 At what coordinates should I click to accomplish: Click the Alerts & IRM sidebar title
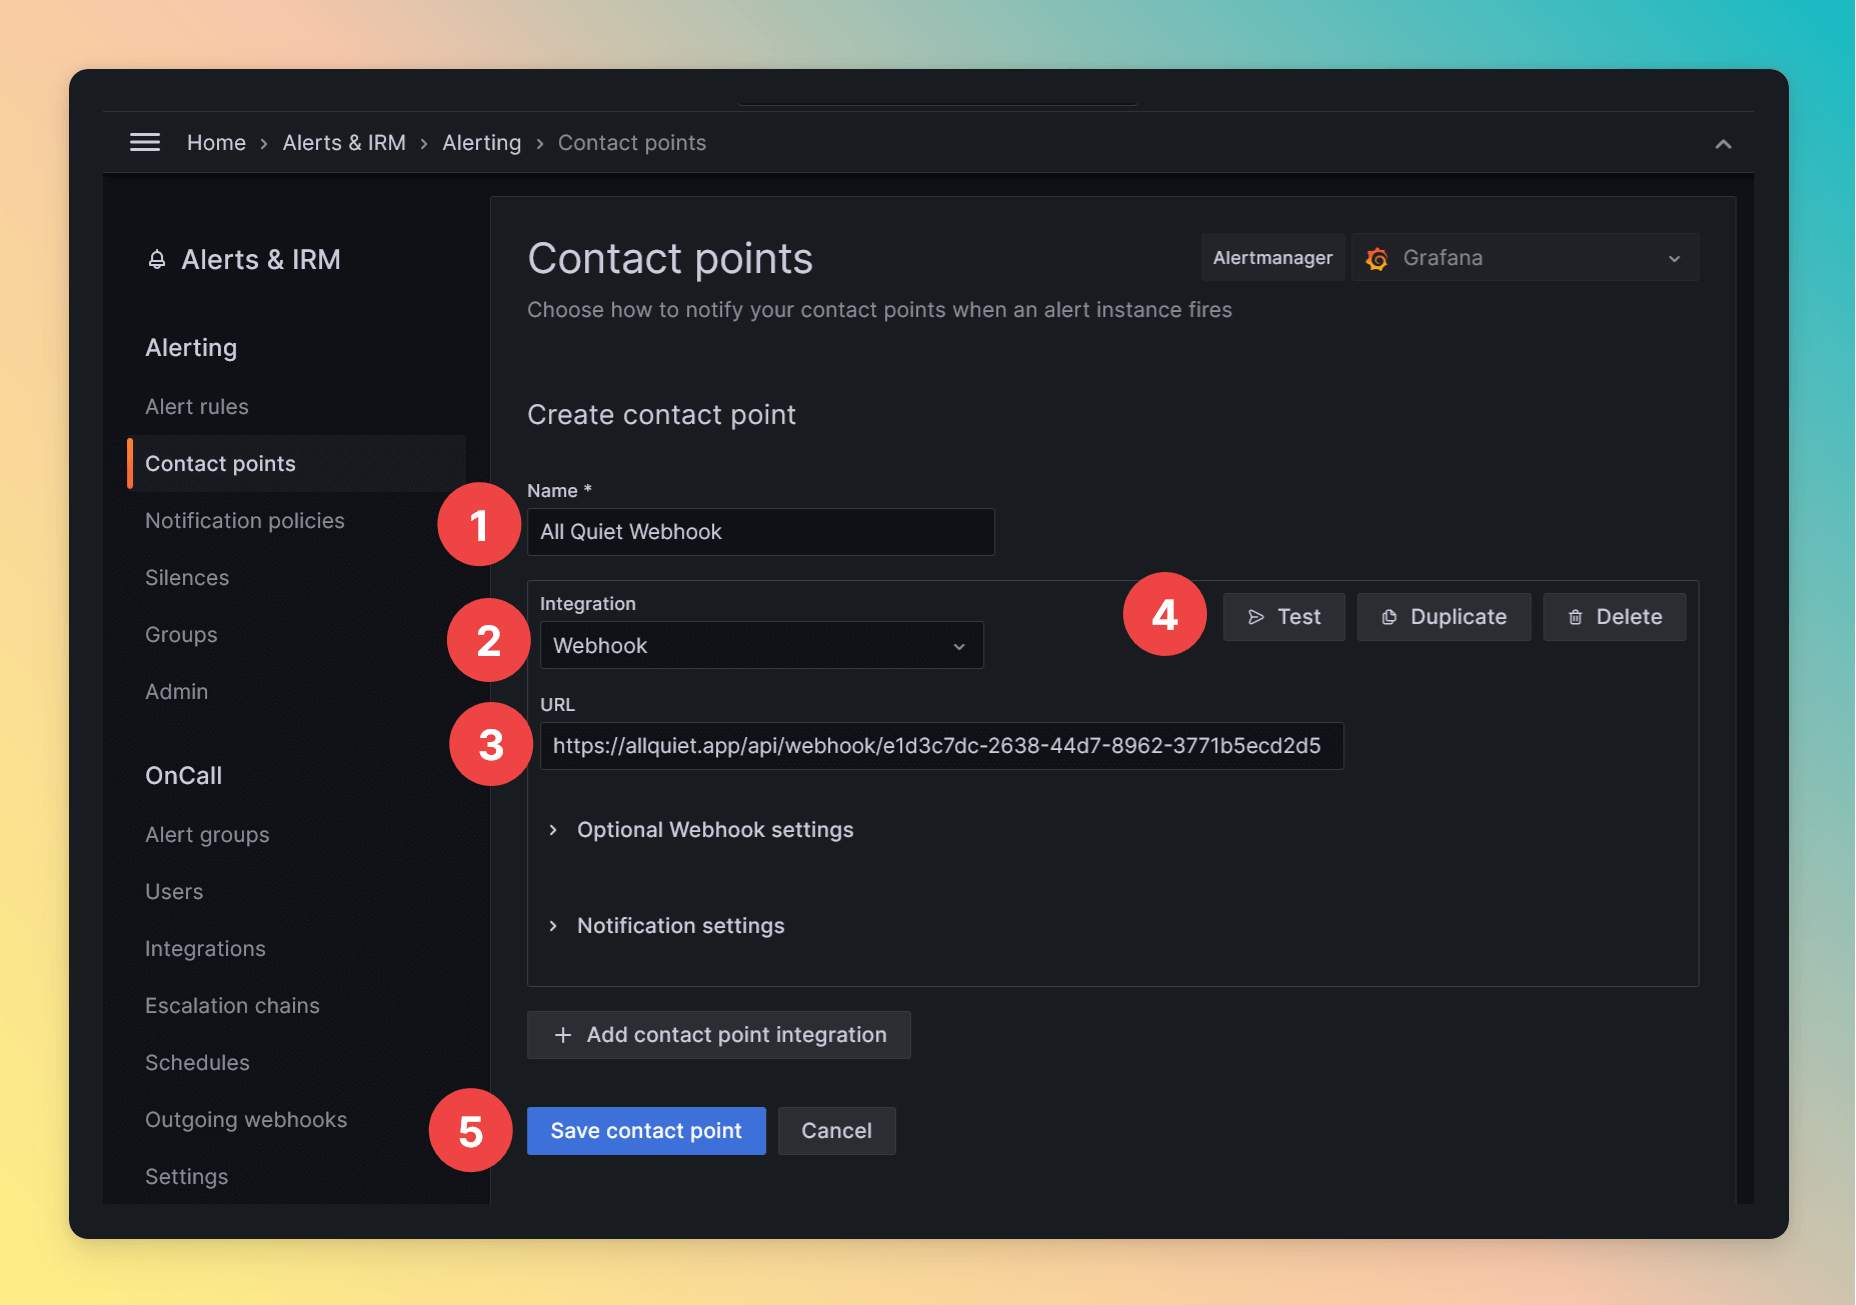click(261, 260)
